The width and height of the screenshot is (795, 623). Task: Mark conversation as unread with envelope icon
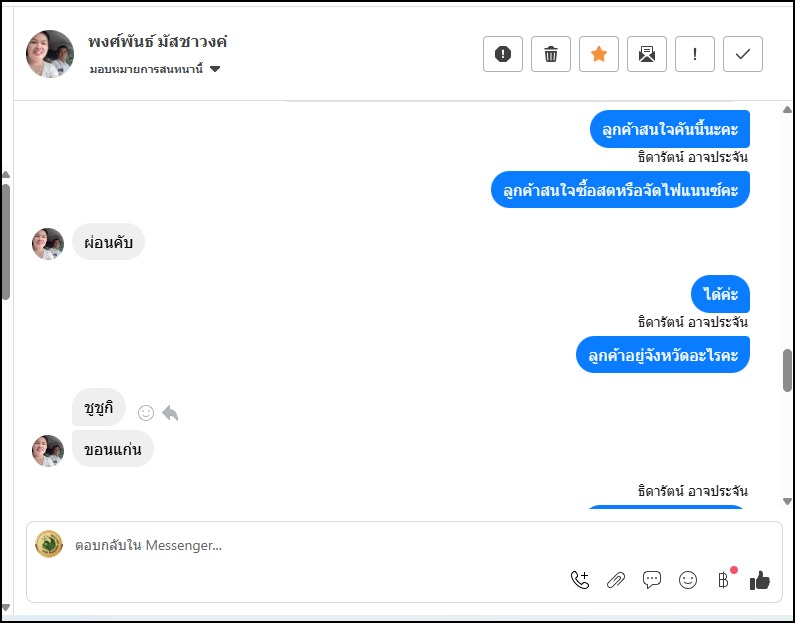coord(647,54)
